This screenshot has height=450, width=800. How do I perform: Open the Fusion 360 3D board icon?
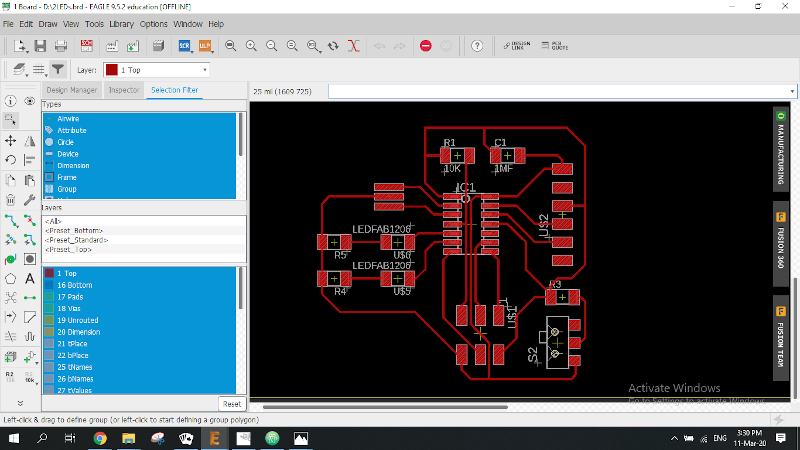[158, 46]
